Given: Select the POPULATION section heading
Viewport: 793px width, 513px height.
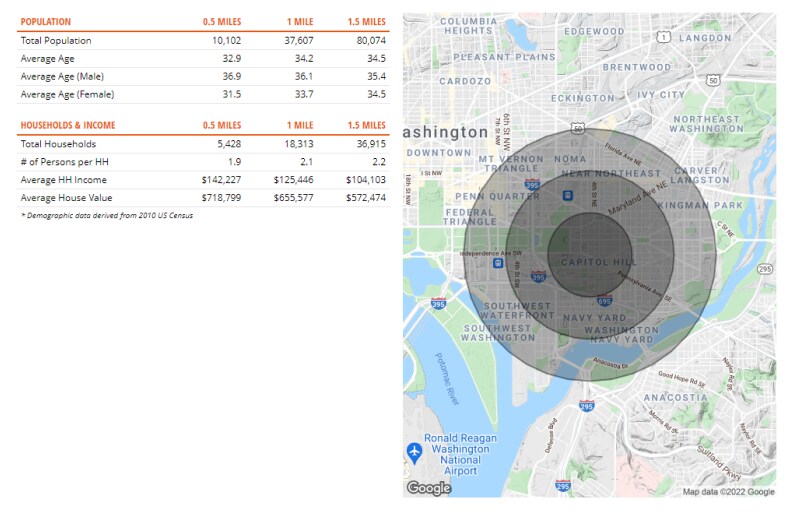Looking at the screenshot, I should pos(45,22).
